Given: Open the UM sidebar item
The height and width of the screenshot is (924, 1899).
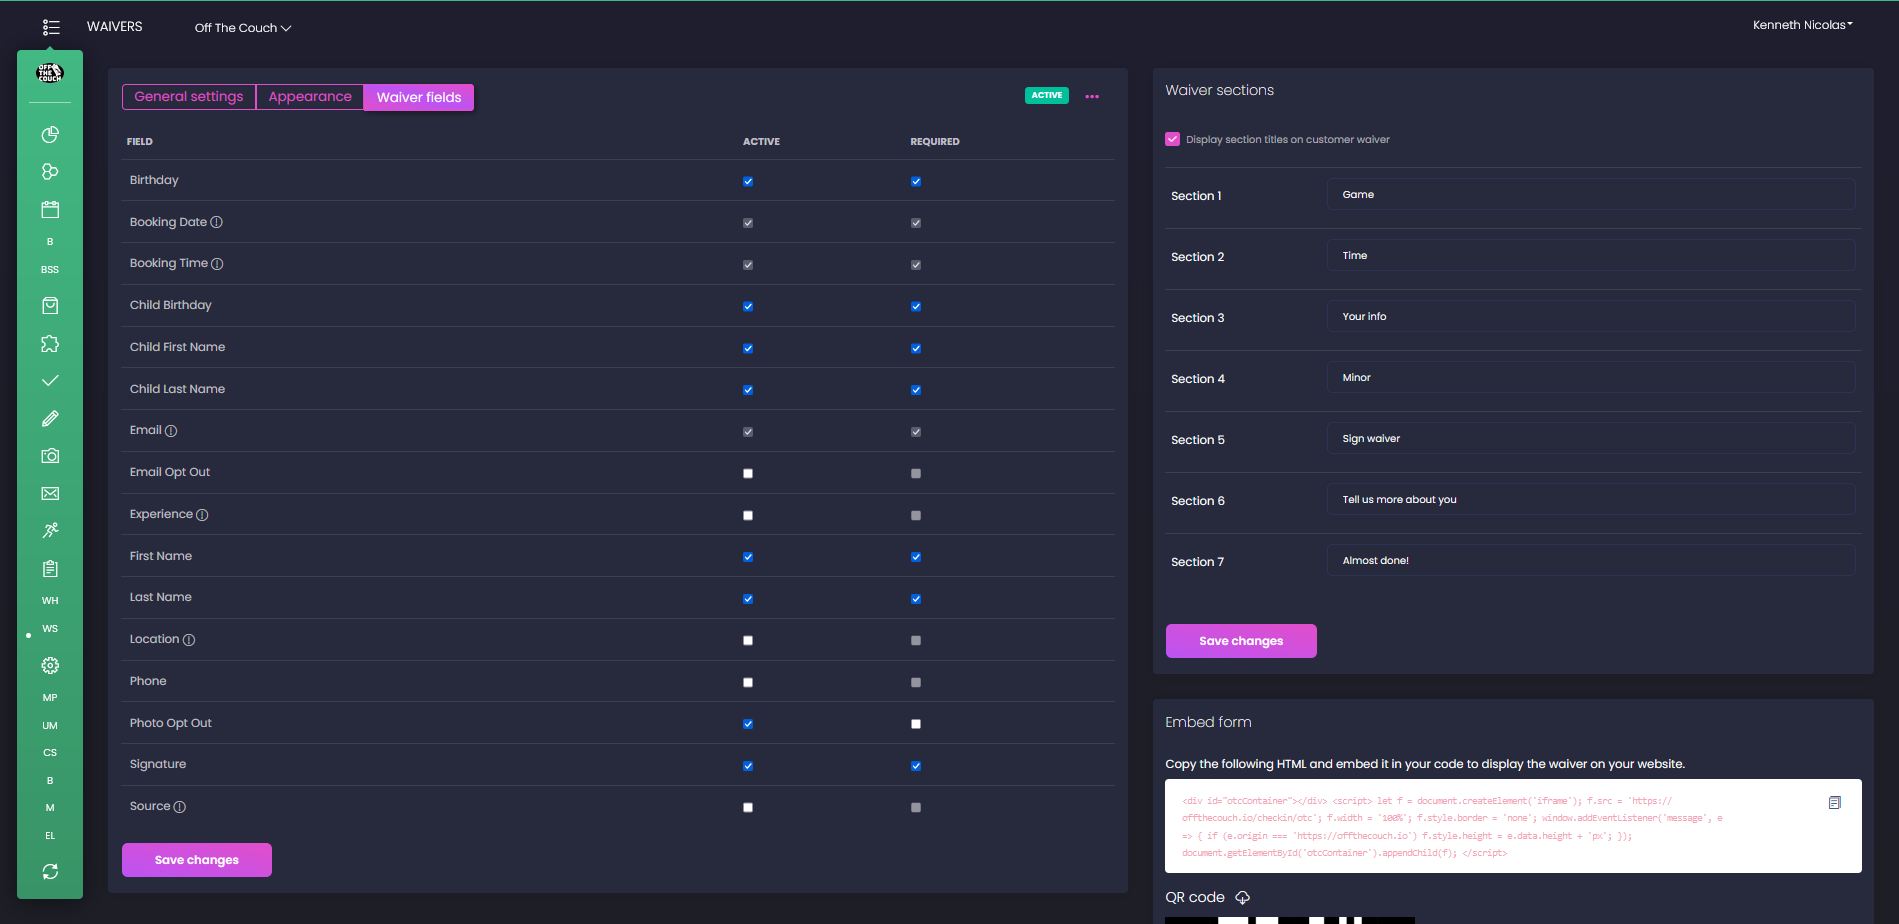Looking at the screenshot, I should [x=50, y=726].
